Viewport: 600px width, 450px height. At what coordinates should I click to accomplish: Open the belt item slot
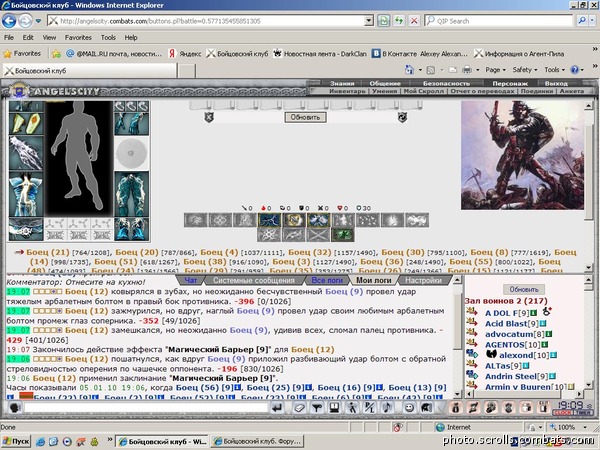(26, 229)
